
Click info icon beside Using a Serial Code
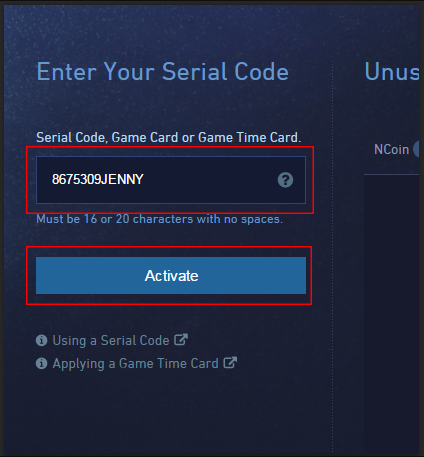(41, 340)
